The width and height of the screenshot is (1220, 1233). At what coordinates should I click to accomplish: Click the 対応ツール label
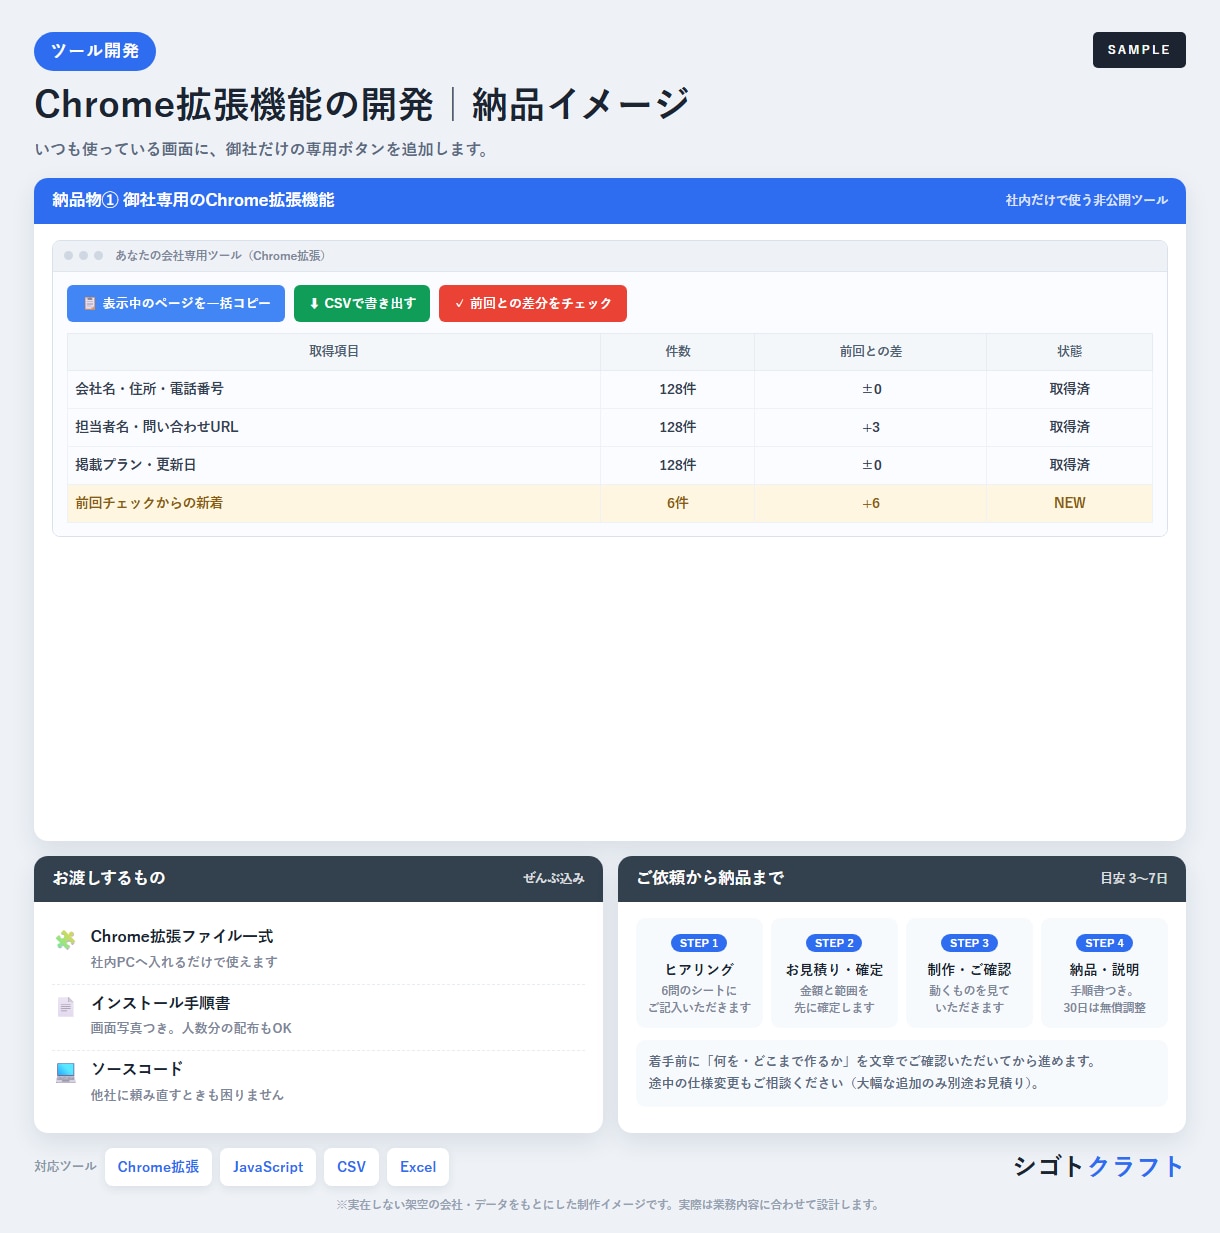coord(65,1166)
